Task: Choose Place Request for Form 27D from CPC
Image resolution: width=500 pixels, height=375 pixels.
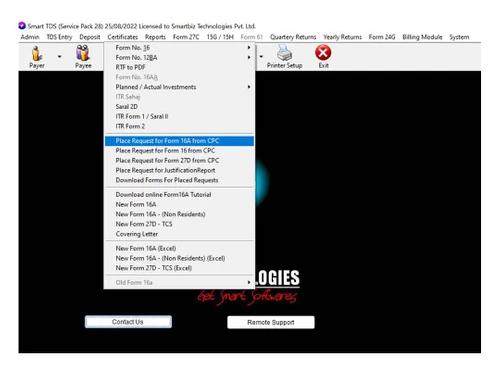Action: point(179,160)
